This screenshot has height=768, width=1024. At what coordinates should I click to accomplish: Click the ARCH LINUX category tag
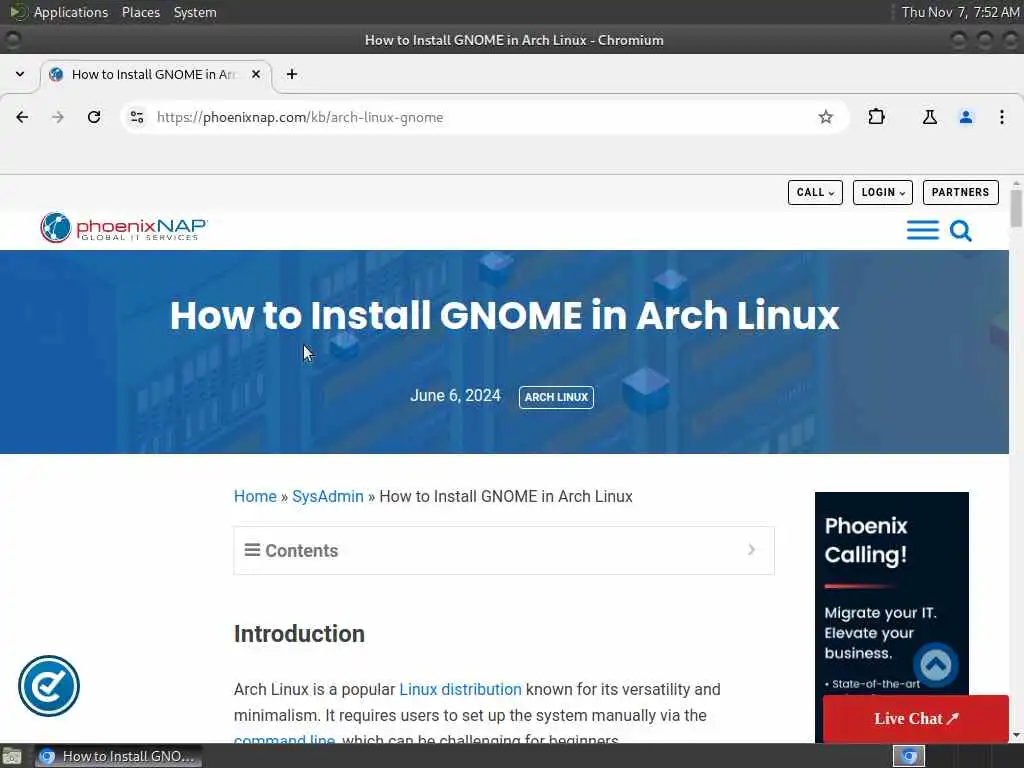pos(556,397)
